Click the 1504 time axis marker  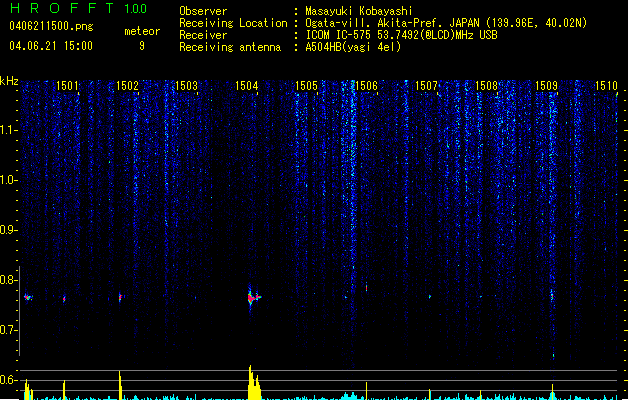[246, 86]
